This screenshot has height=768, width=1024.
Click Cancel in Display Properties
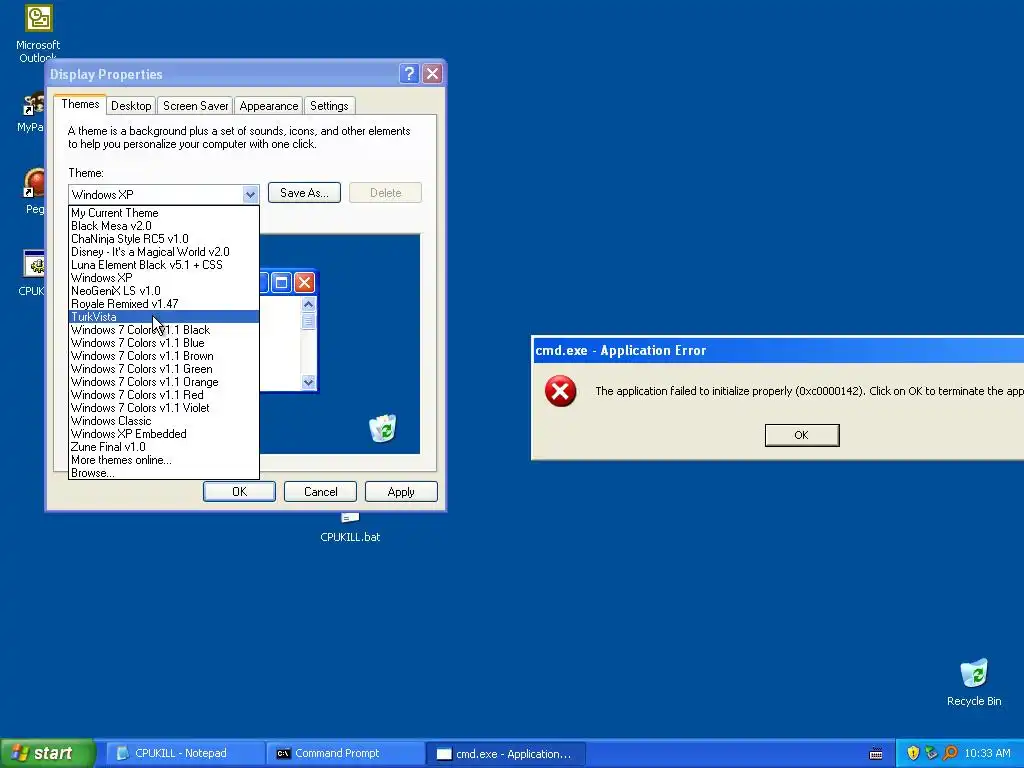[x=320, y=492]
